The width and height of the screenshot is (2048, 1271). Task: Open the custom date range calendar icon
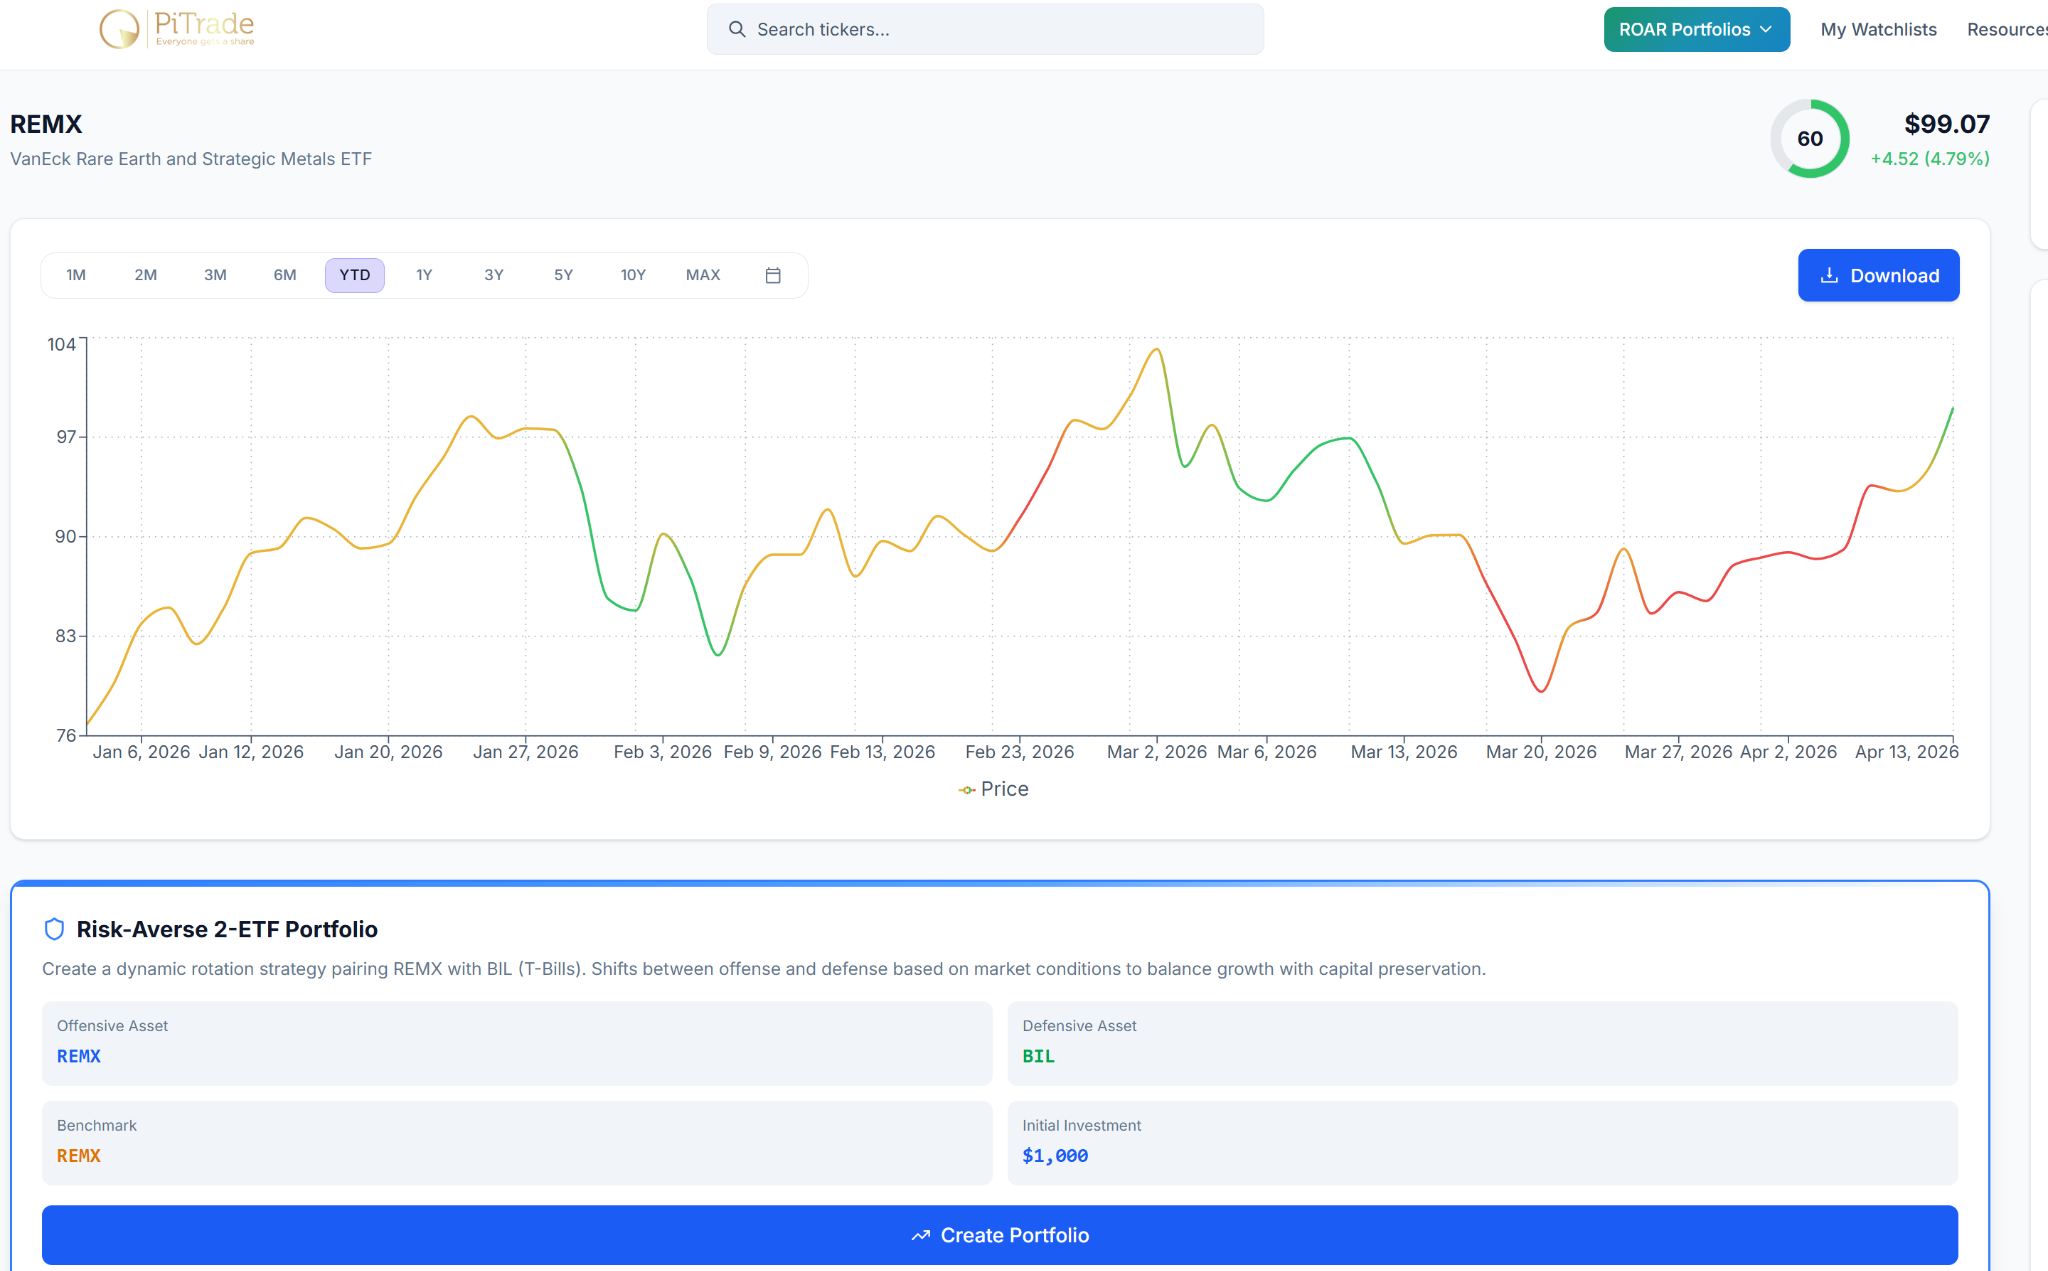click(773, 275)
